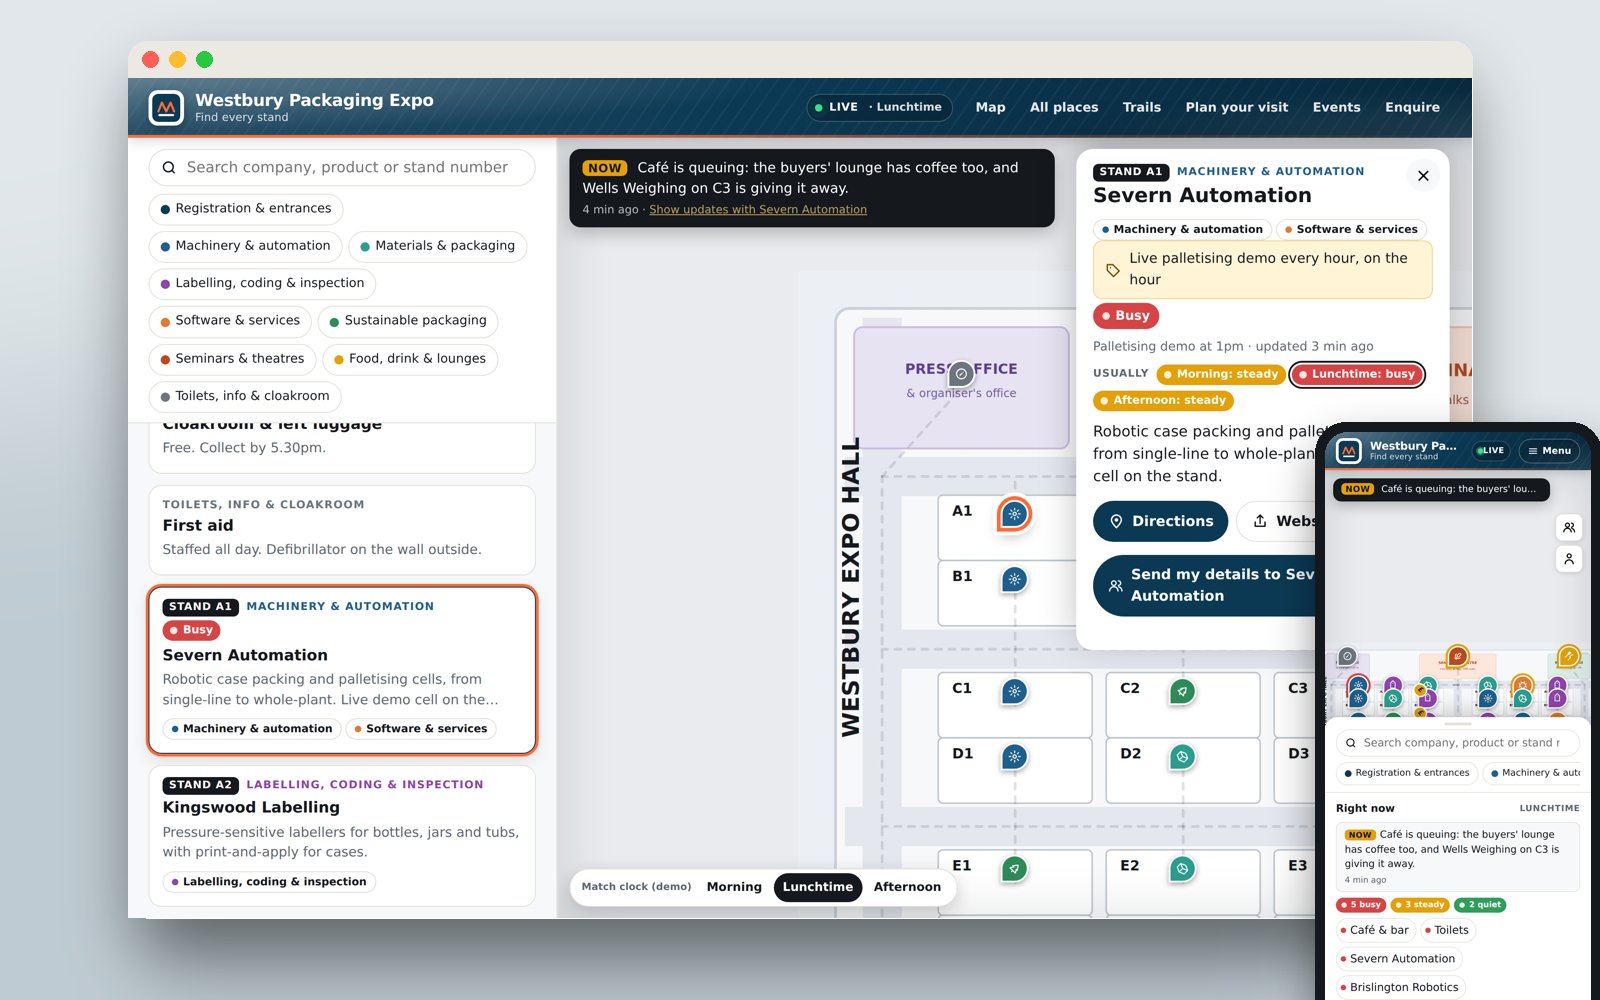Click Send my details to Severn Automation
The width and height of the screenshot is (1600, 1000).
click(1206, 585)
